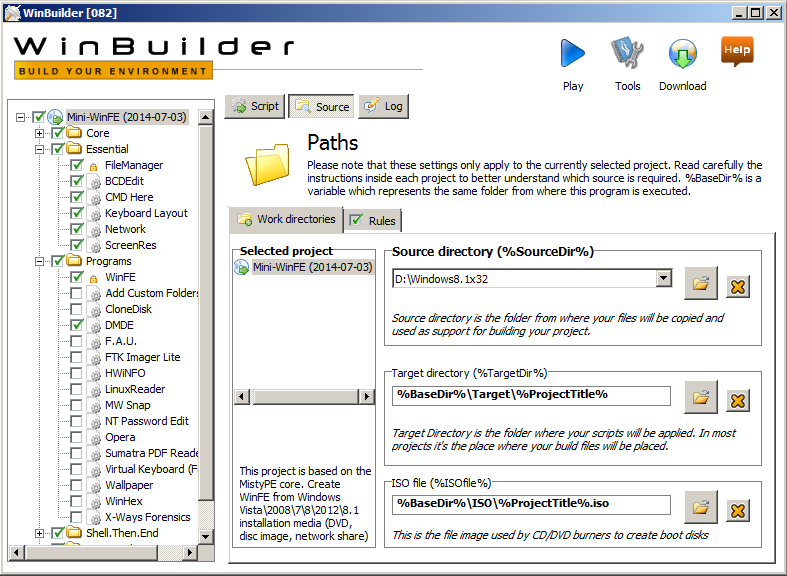Click the BCDEdit script gear icon

click(x=94, y=182)
